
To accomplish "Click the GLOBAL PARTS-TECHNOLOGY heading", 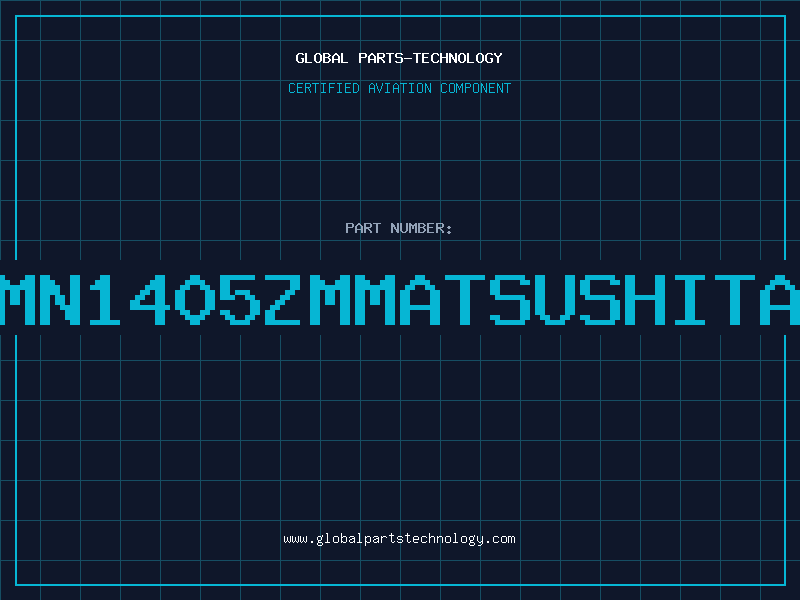I will [x=399, y=58].
